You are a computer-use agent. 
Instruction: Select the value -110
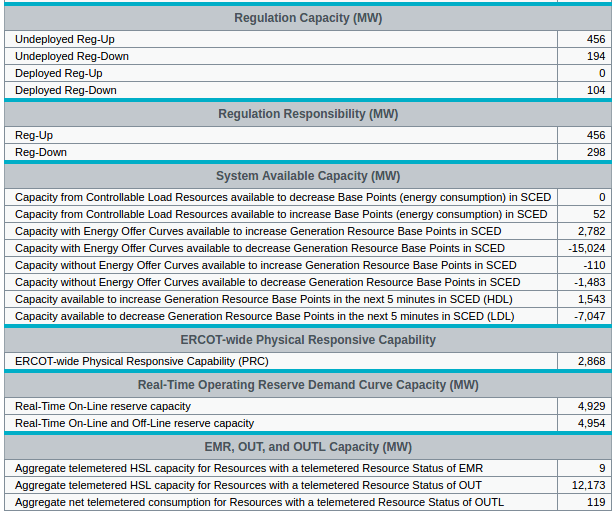click(594, 265)
